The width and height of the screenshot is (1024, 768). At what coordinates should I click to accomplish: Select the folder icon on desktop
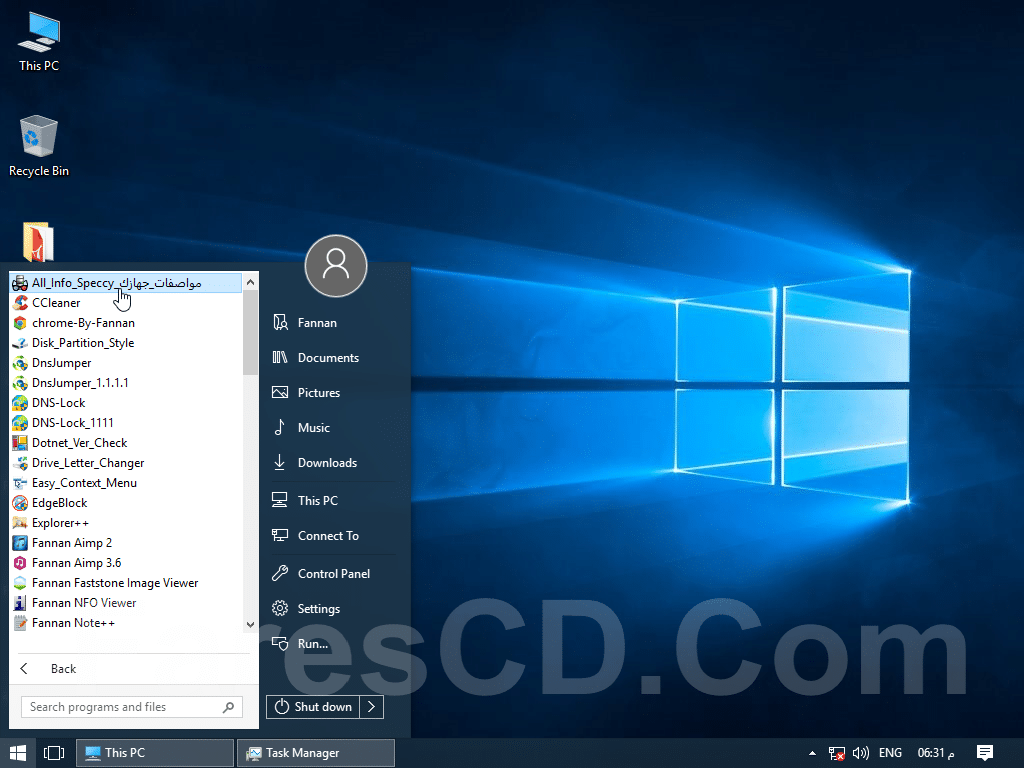coord(38,242)
